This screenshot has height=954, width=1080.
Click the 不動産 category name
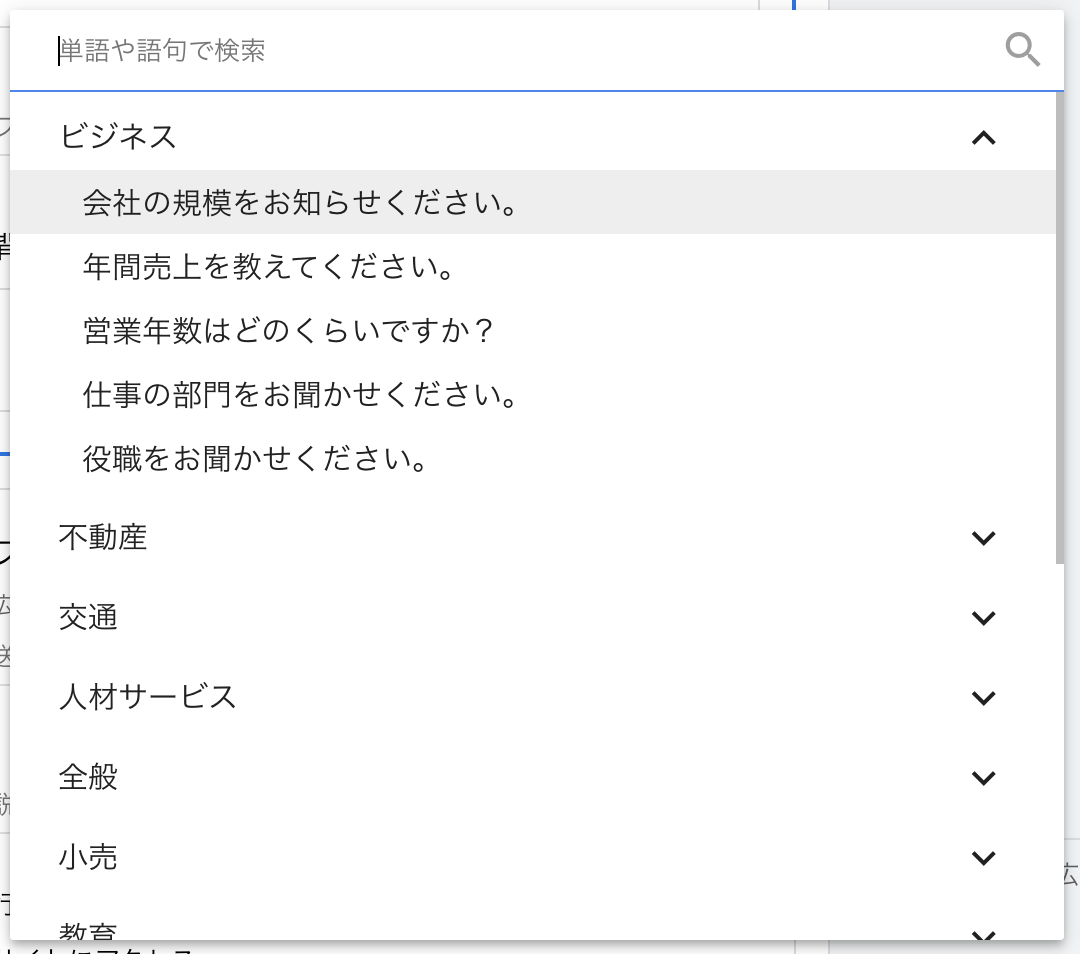pos(103,538)
